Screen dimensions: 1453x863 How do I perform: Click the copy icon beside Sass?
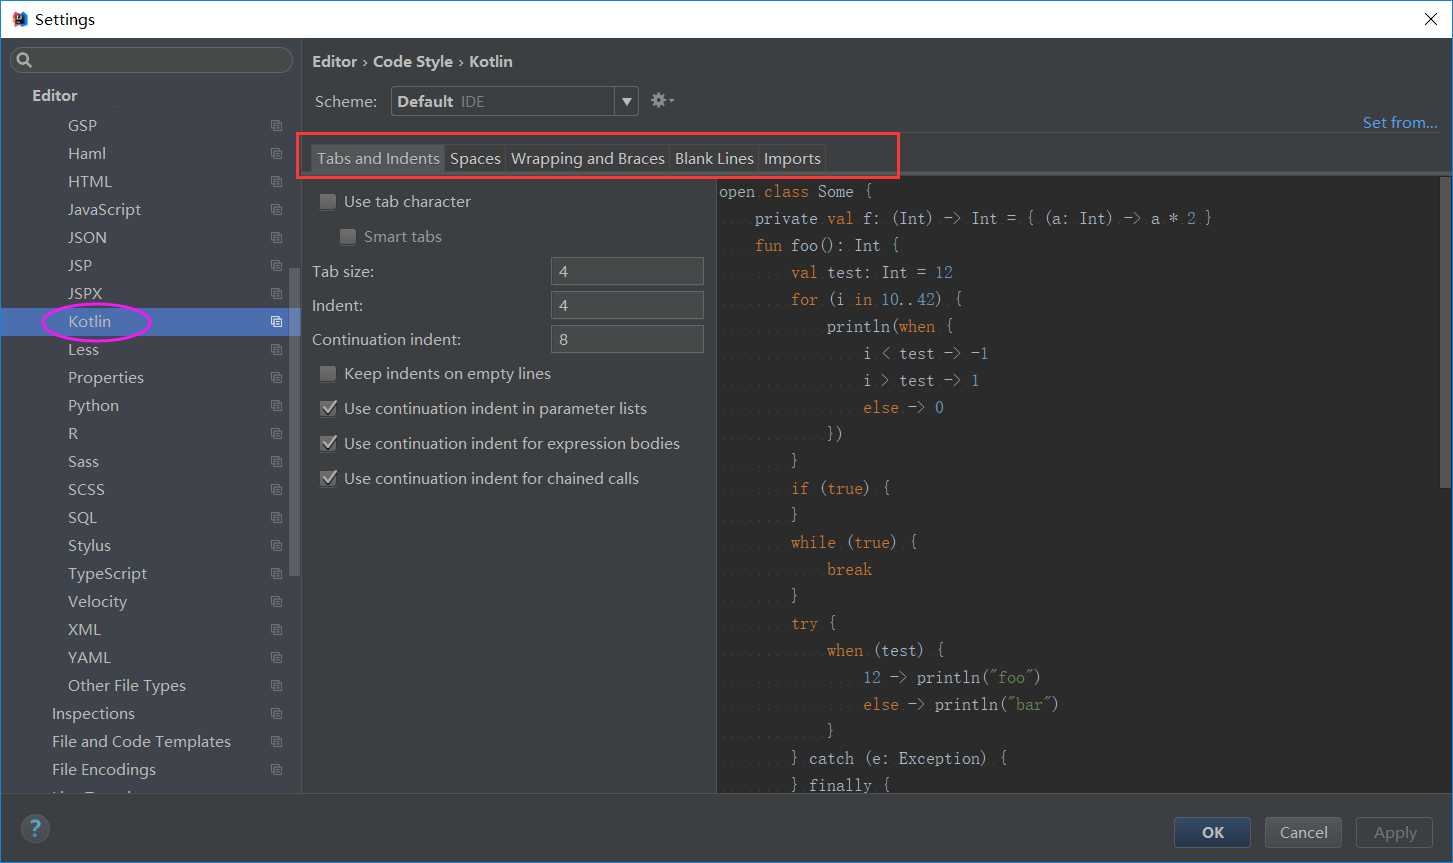click(276, 461)
